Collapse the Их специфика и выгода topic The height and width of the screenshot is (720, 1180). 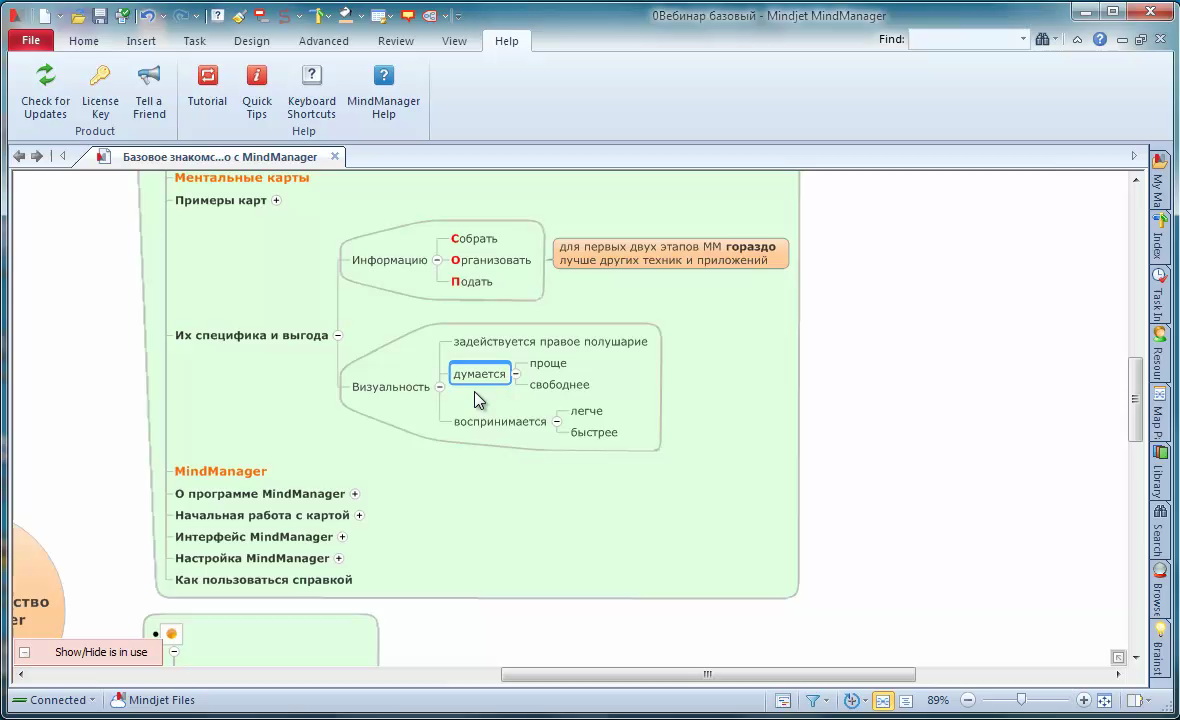[x=338, y=336]
